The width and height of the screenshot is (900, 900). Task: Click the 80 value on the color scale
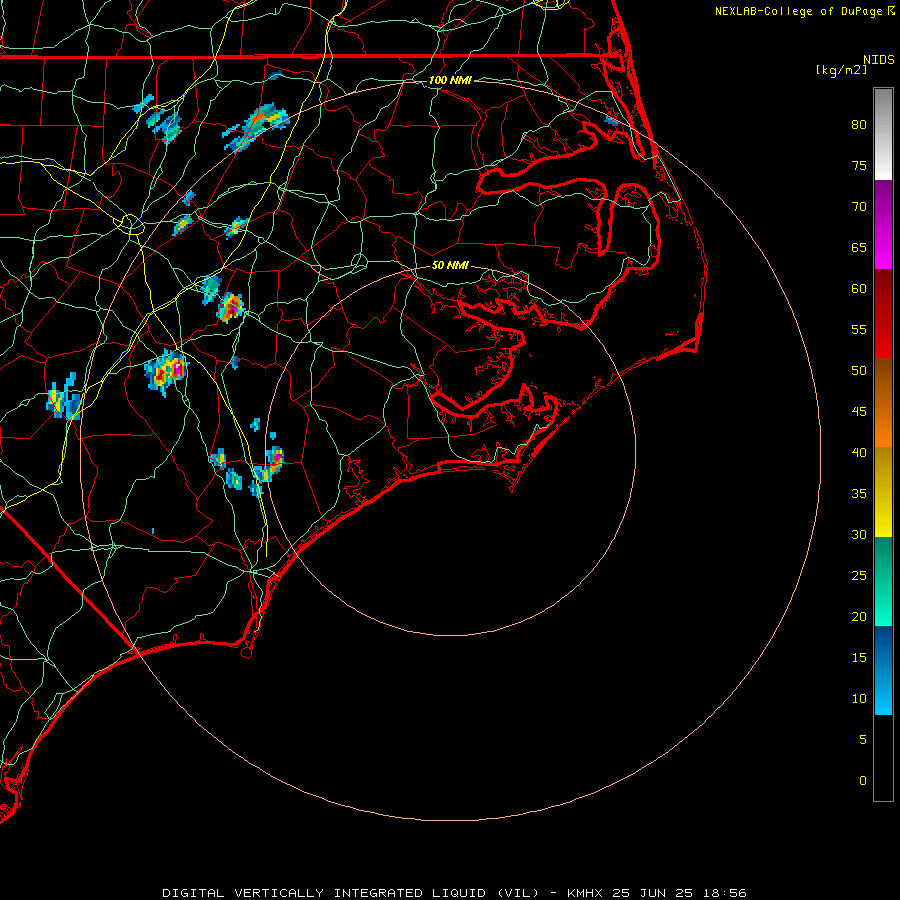[x=859, y=125]
